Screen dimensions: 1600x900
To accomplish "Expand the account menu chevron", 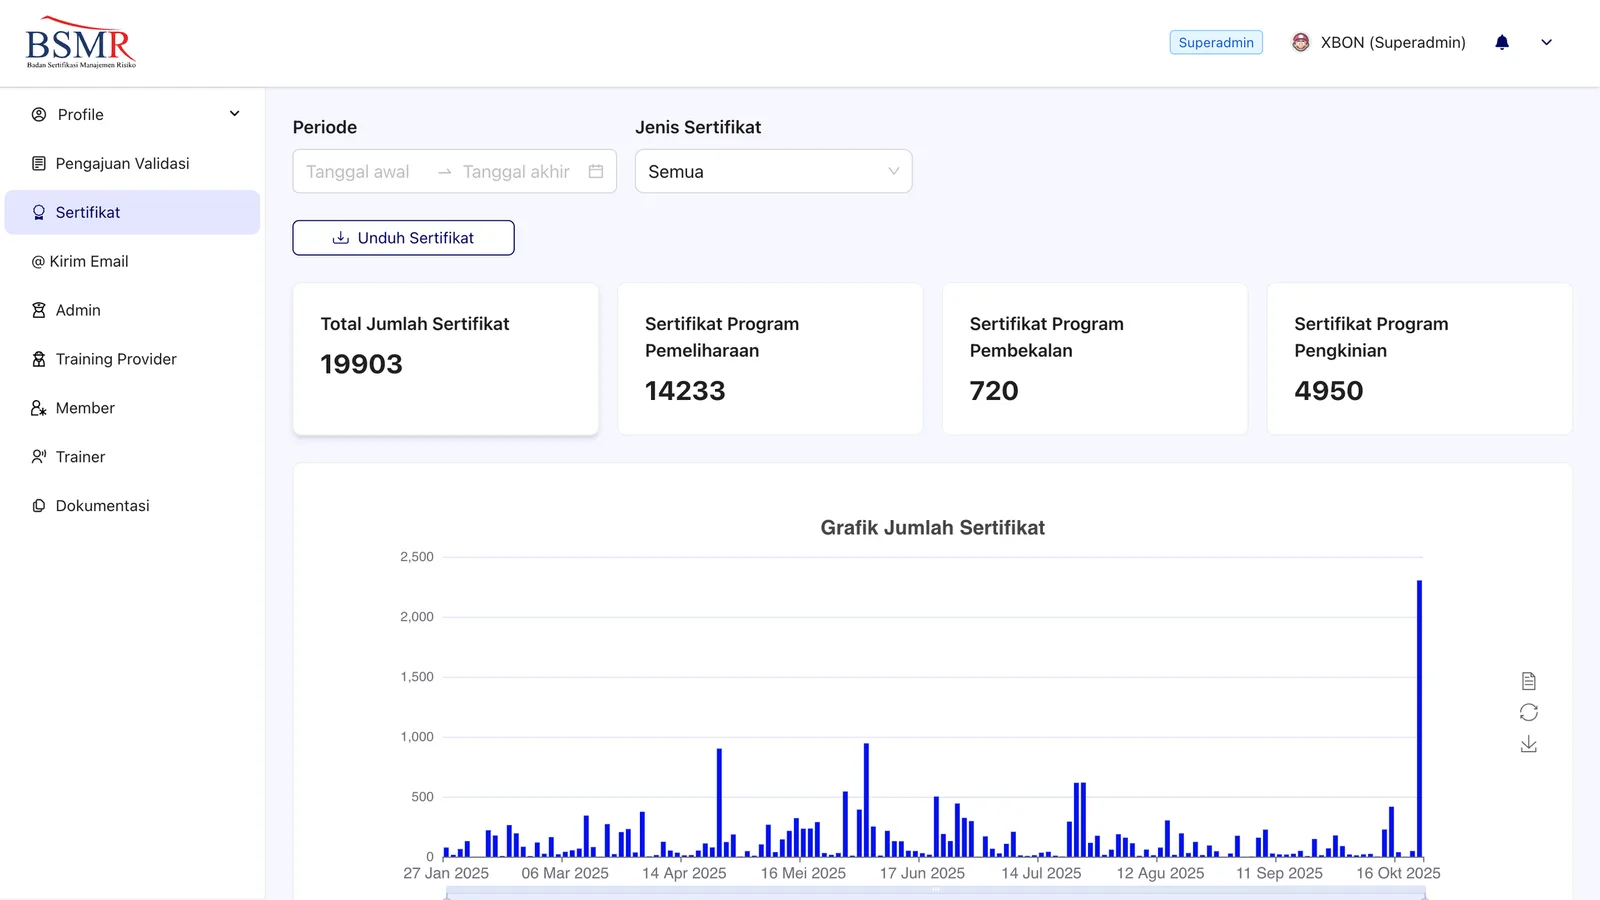I will click(x=1546, y=42).
